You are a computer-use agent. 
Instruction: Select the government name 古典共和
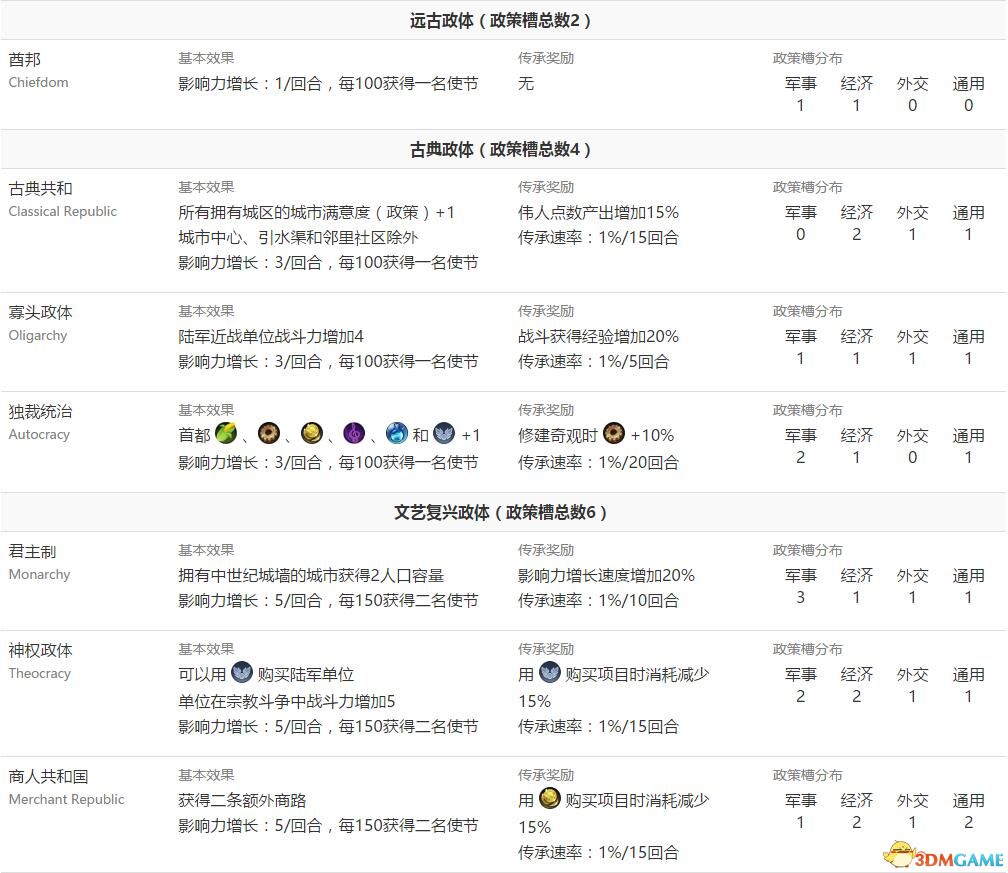(40, 189)
